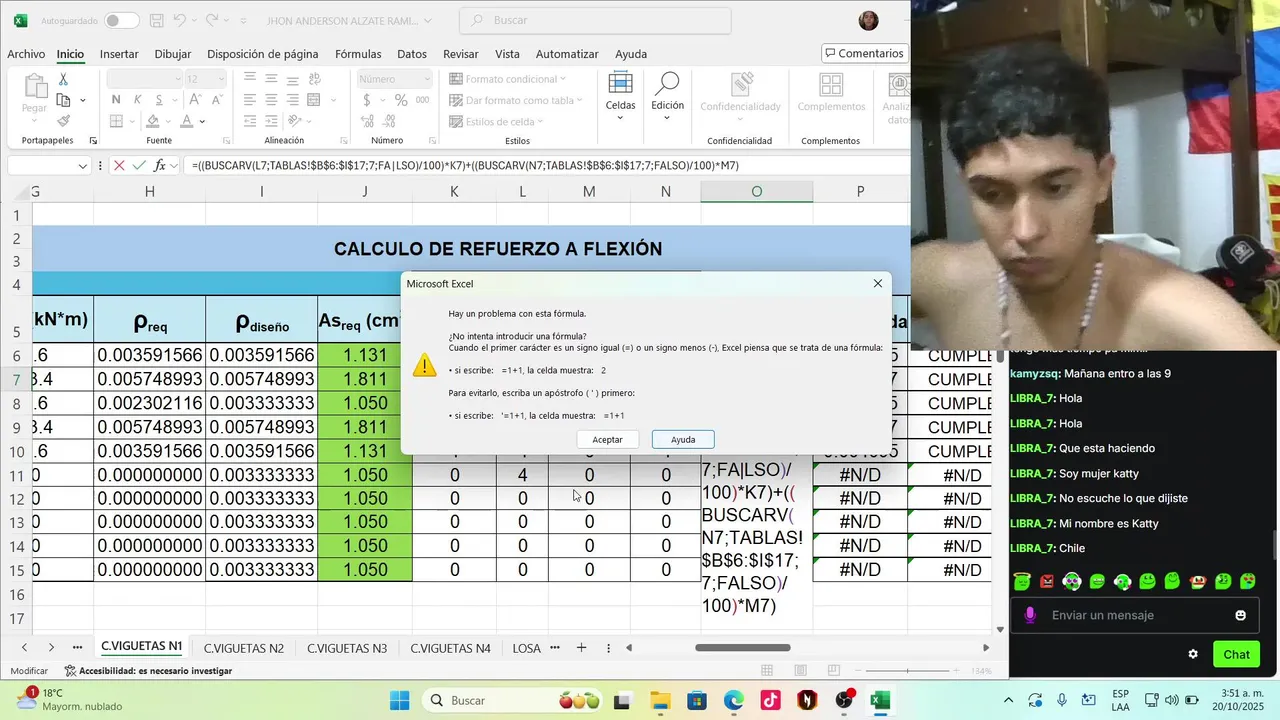This screenshot has height=720, width=1280.
Task: Click the plus icon to add sheet
Action: coord(581,648)
